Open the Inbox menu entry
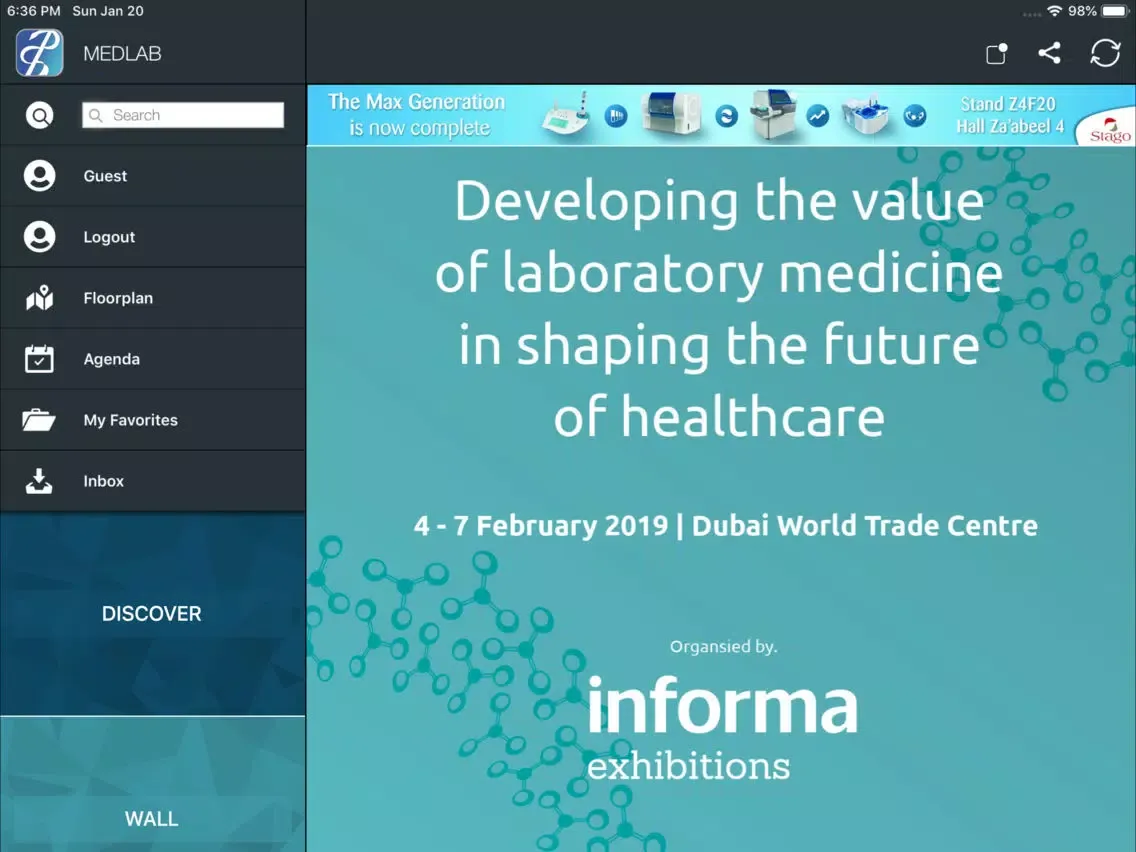This screenshot has height=852, width=1136. click(104, 481)
